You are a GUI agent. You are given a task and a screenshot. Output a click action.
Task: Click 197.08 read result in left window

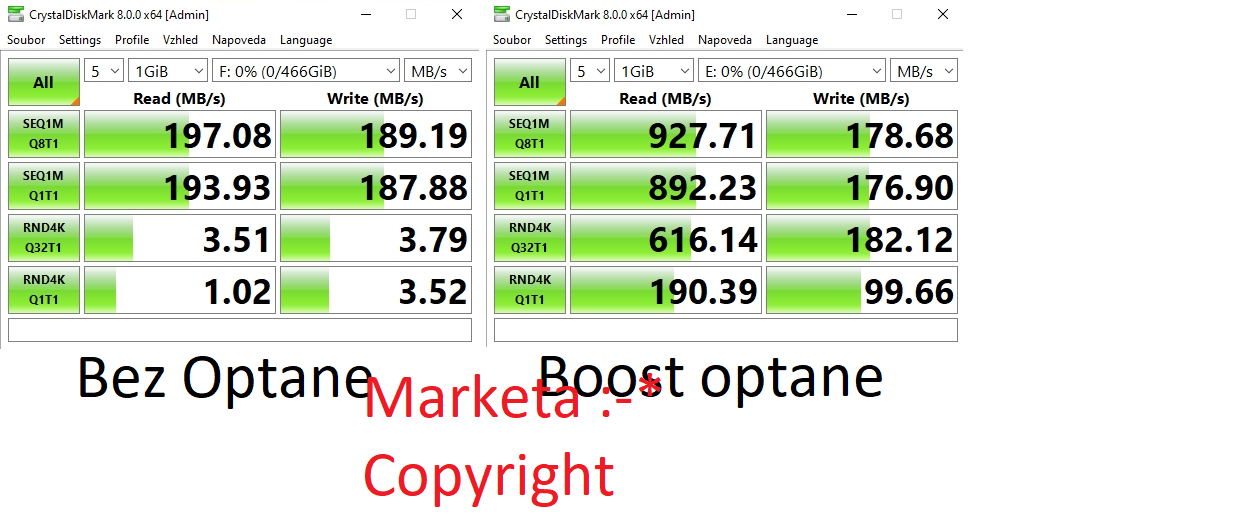point(180,134)
